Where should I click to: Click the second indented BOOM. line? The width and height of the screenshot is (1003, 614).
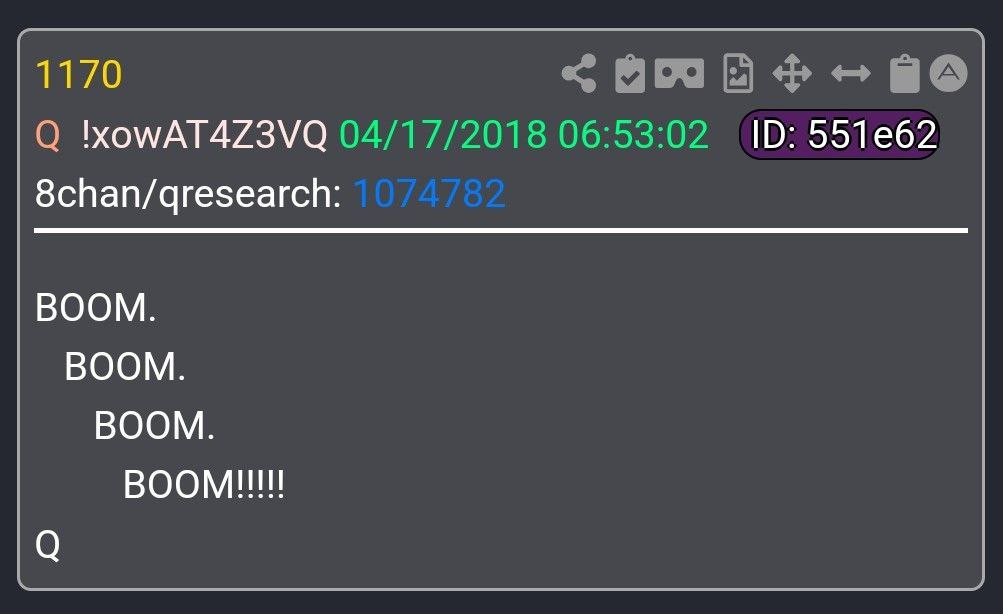125,366
